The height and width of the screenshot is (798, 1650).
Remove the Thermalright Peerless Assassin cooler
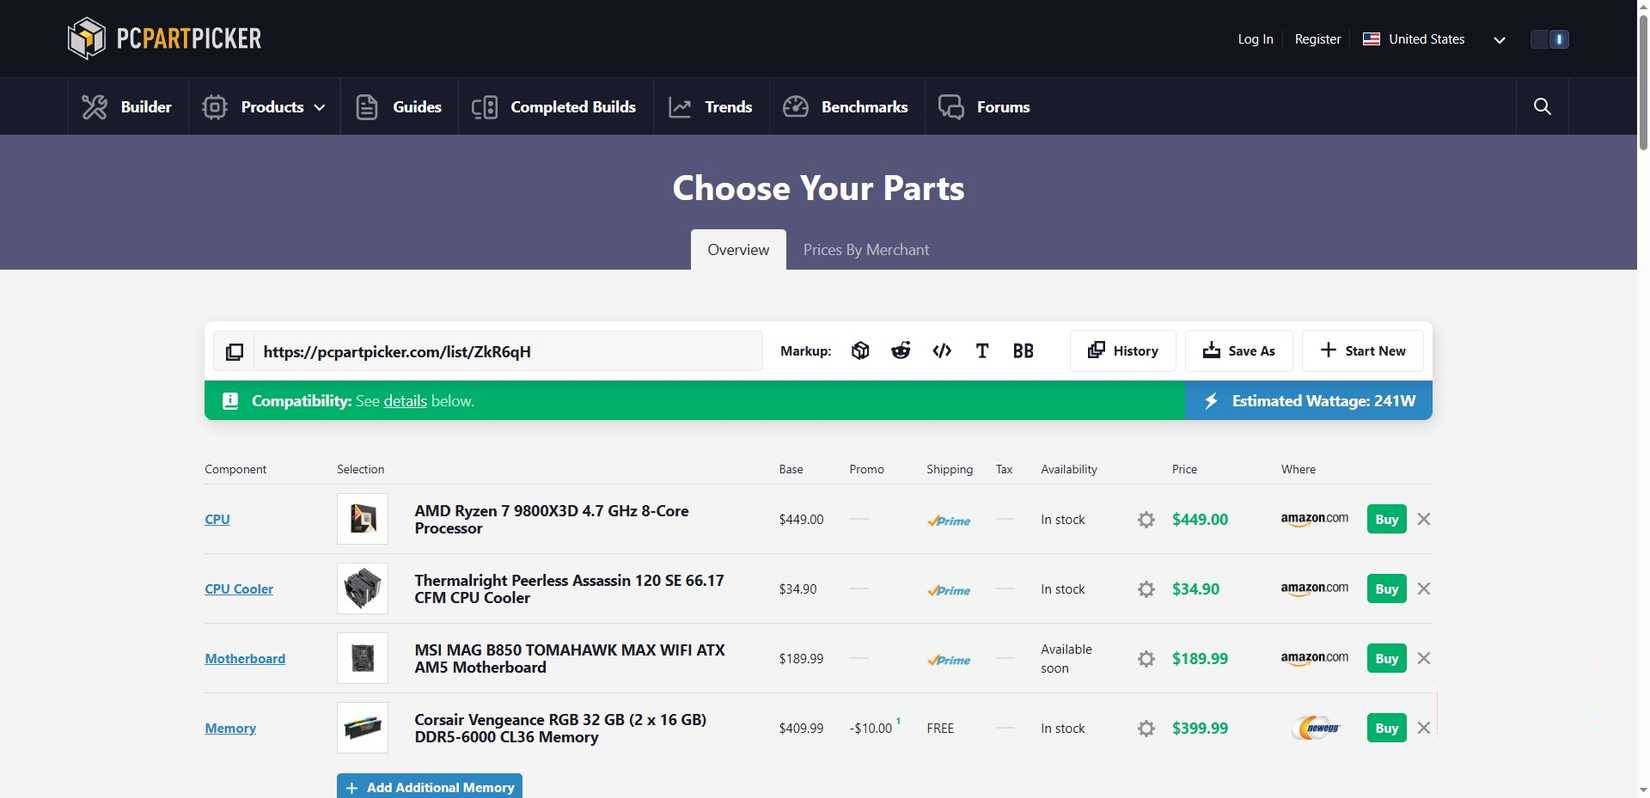pyautogui.click(x=1424, y=589)
